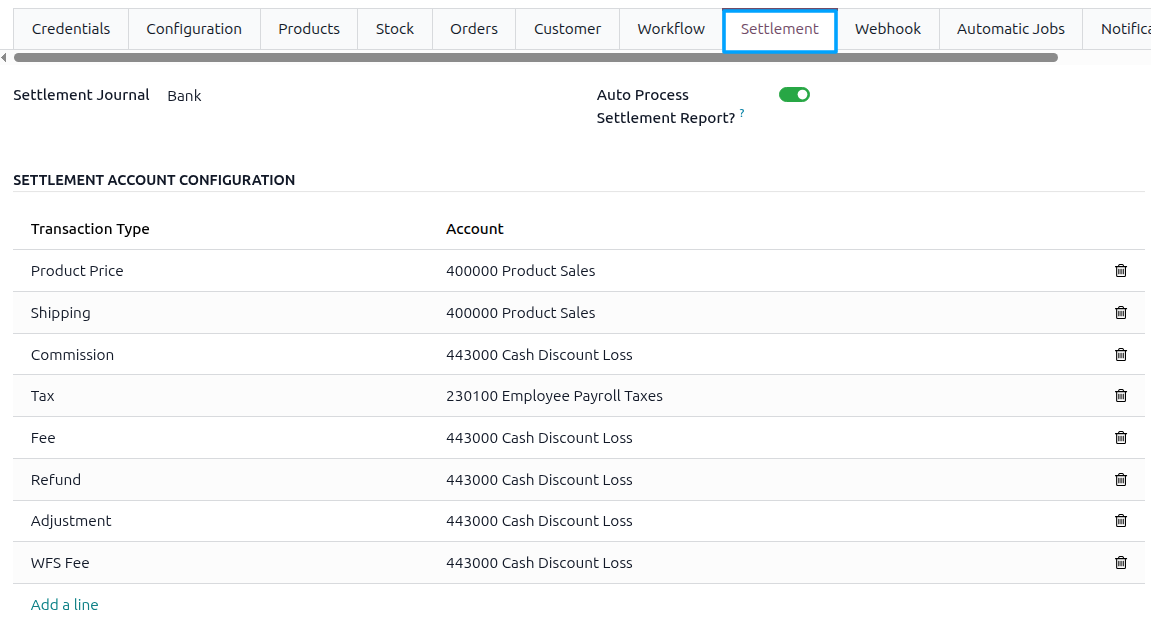Select the 230100 Employee Payroll Taxes account

(x=554, y=396)
